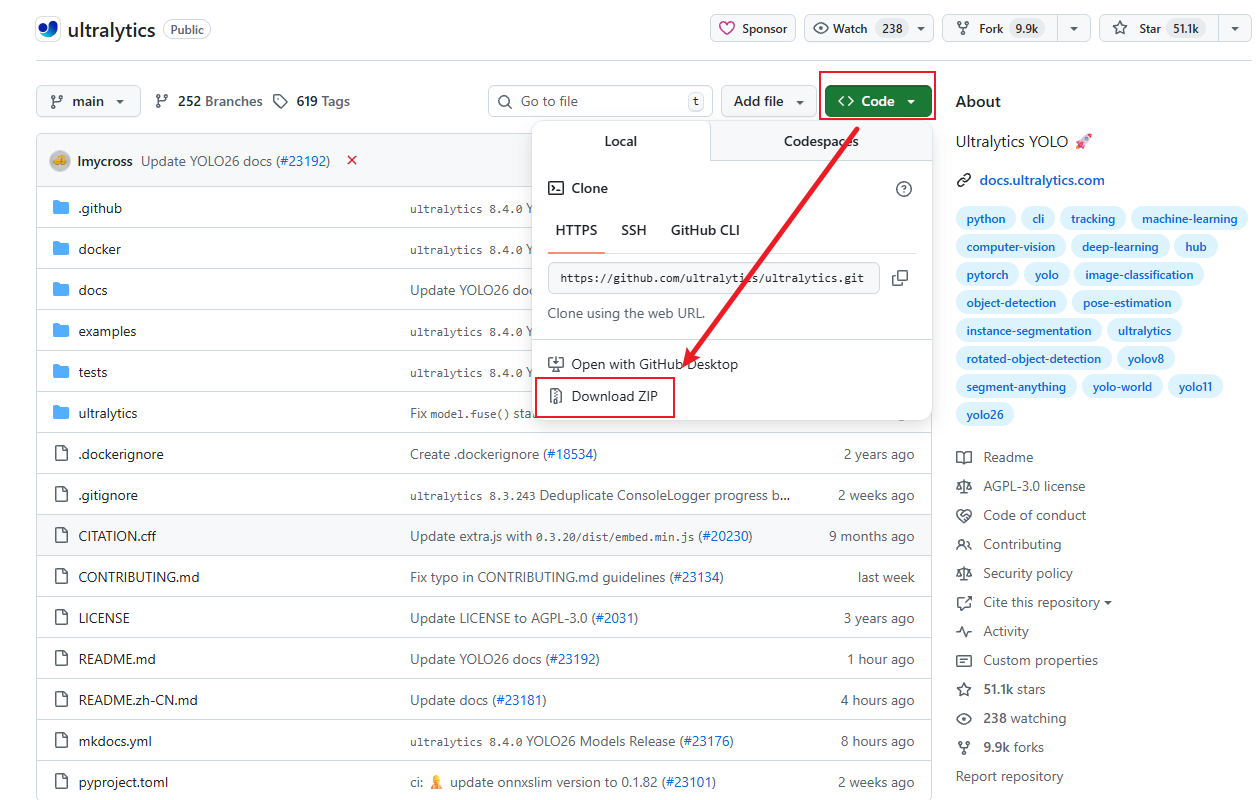
Task: Toggle the green Code dropdown button
Action: [878, 101]
